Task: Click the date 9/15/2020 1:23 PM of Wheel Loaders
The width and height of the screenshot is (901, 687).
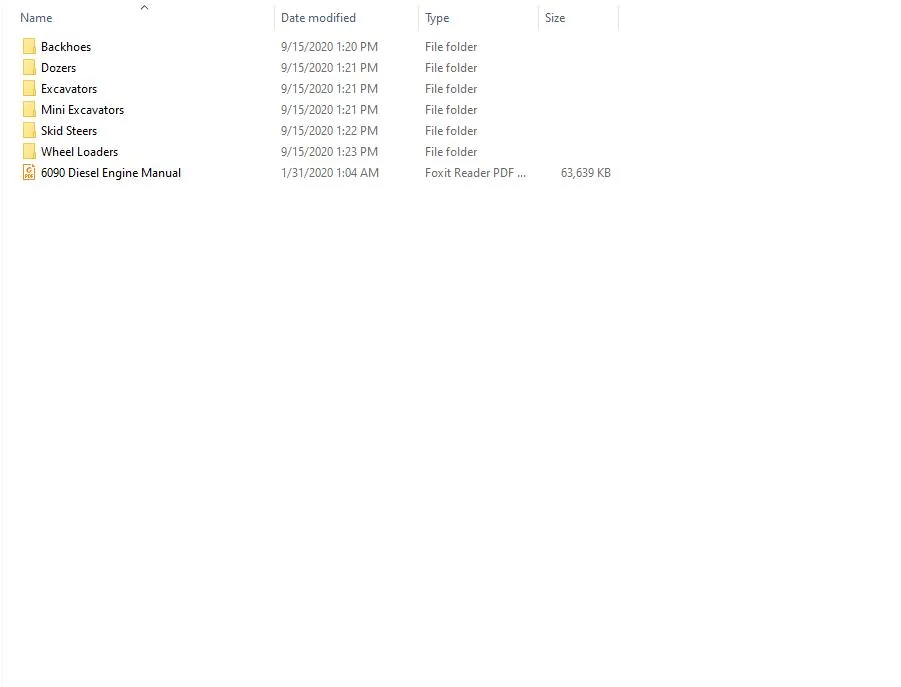Action: coord(329,152)
